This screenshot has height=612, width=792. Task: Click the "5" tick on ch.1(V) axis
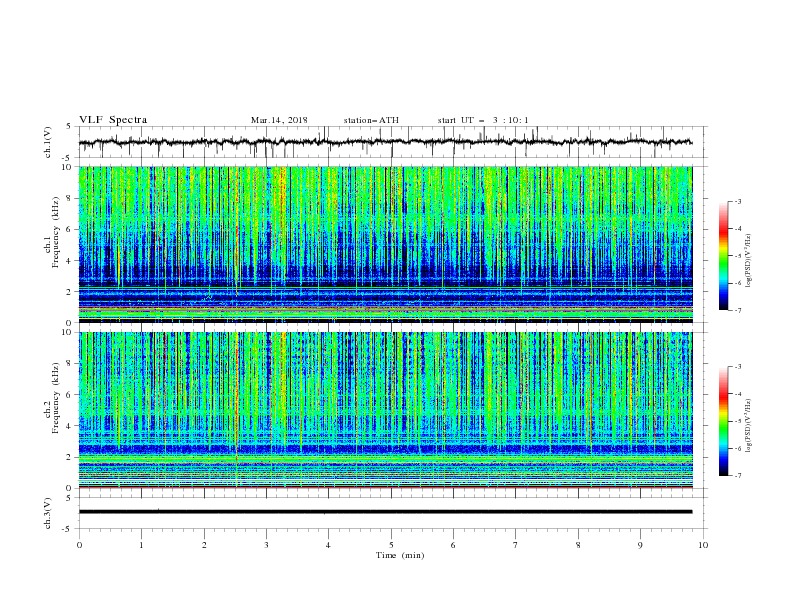coord(69,126)
